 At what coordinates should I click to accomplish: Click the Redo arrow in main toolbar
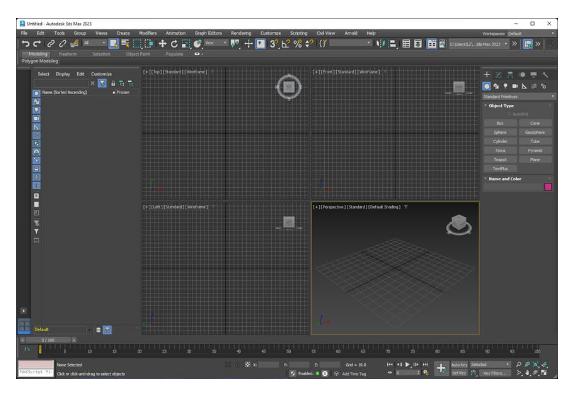pos(37,44)
